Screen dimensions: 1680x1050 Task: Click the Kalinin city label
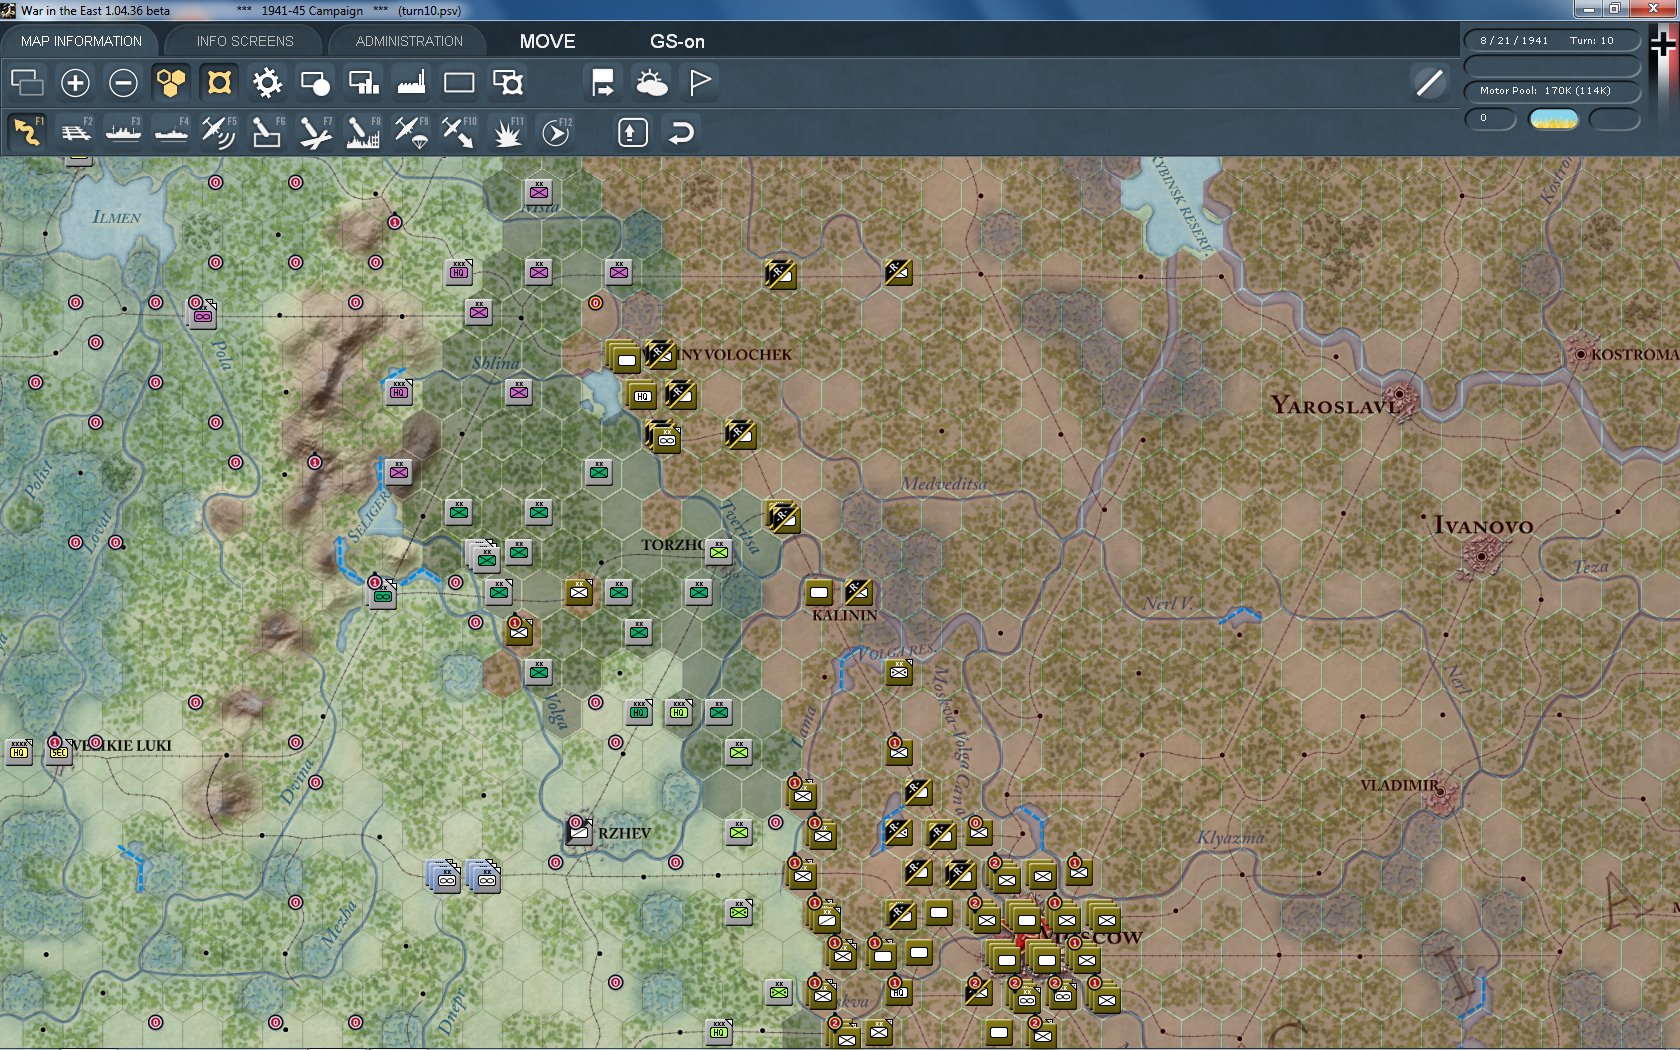click(844, 615)
